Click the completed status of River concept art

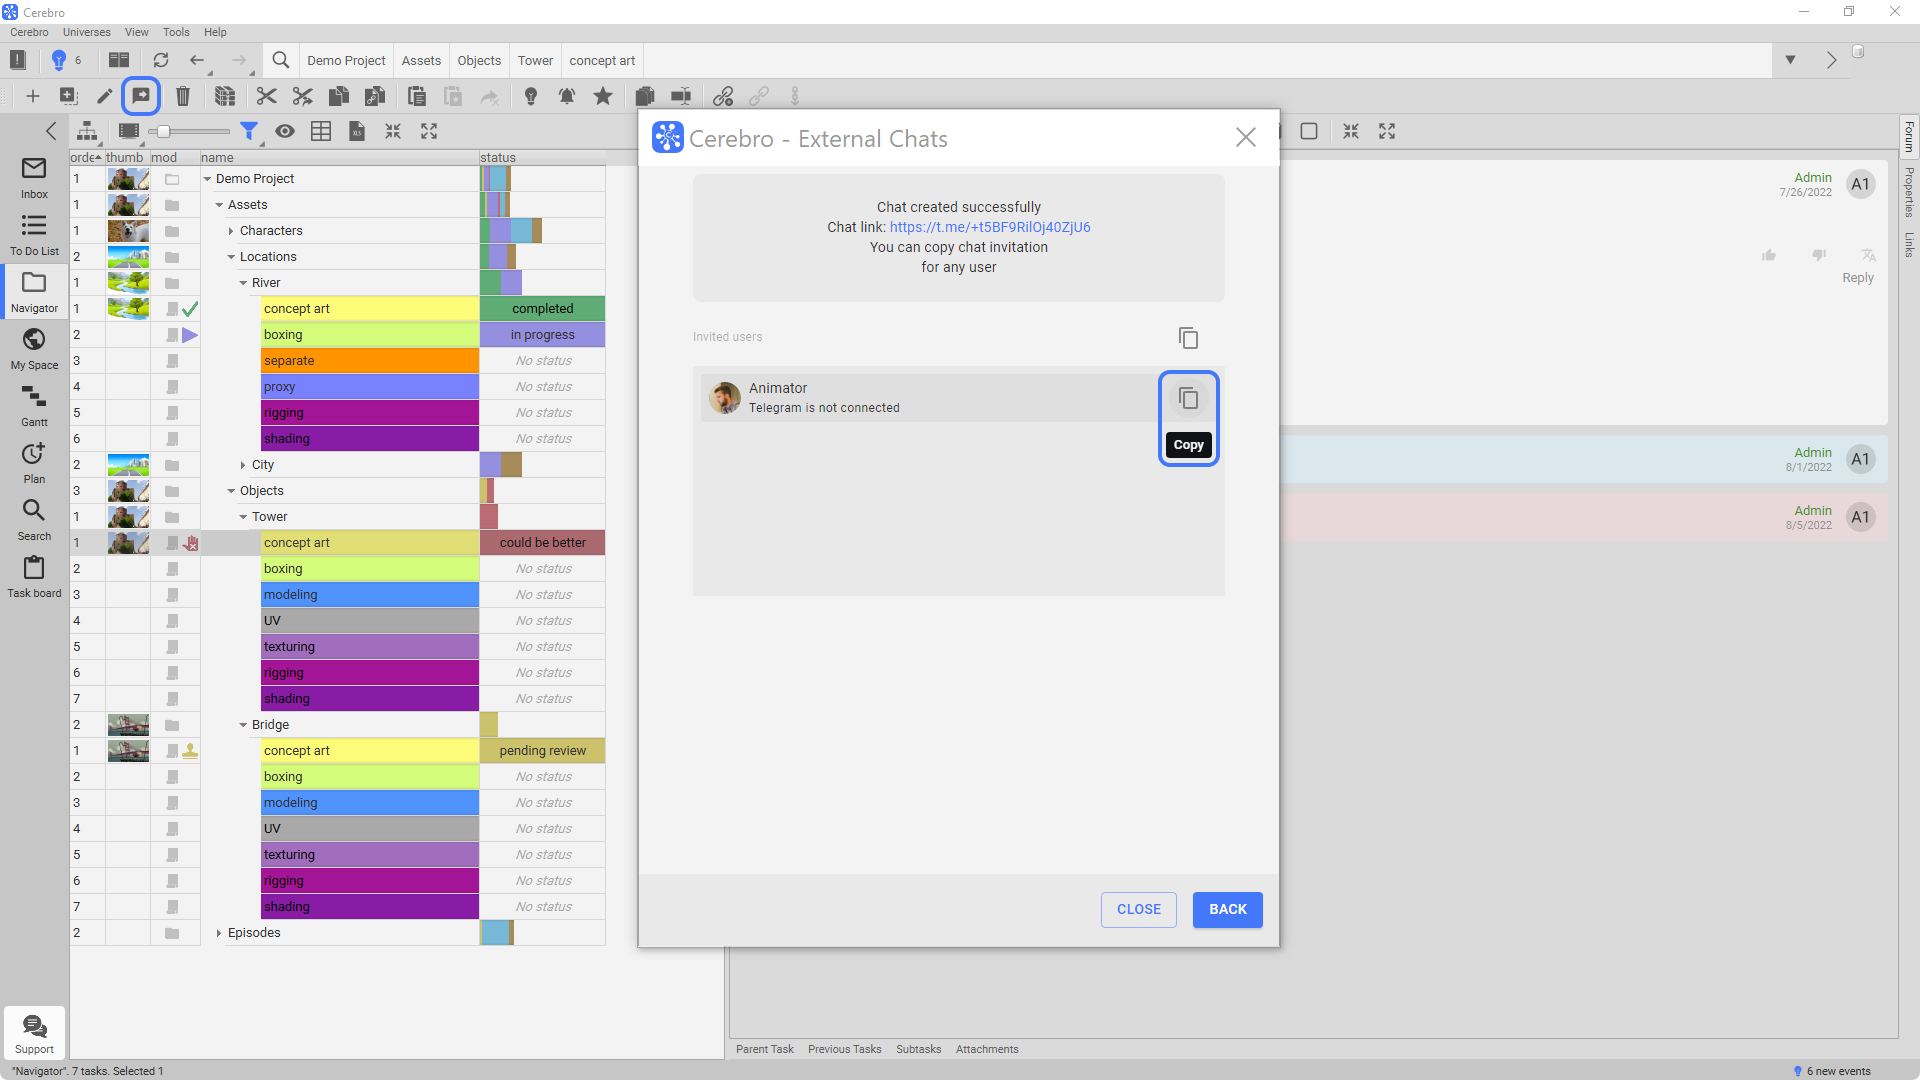coord(543,309)
